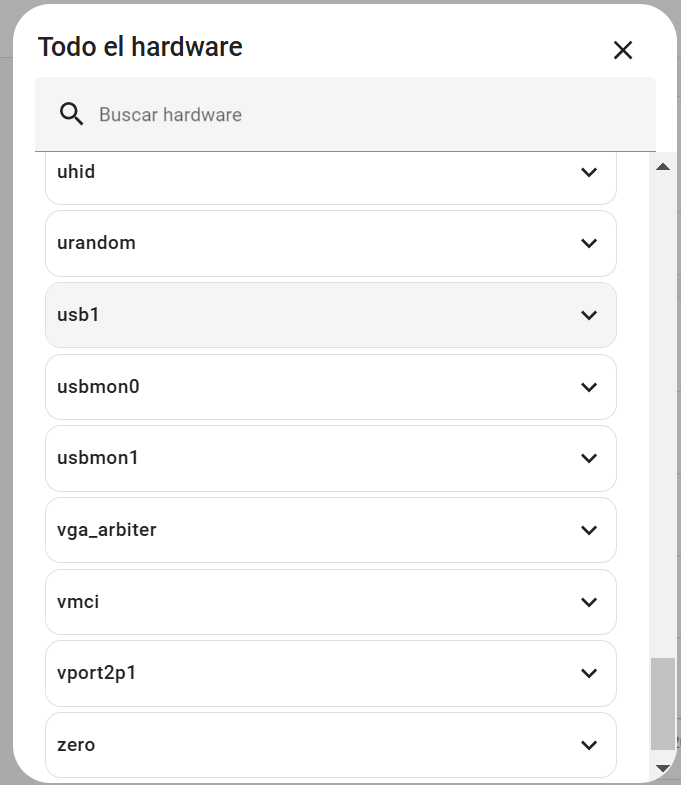Expand the zero chevron arrow
This screenshot has height=785, width=681.
pyautogui.click(x=589, y=745)
